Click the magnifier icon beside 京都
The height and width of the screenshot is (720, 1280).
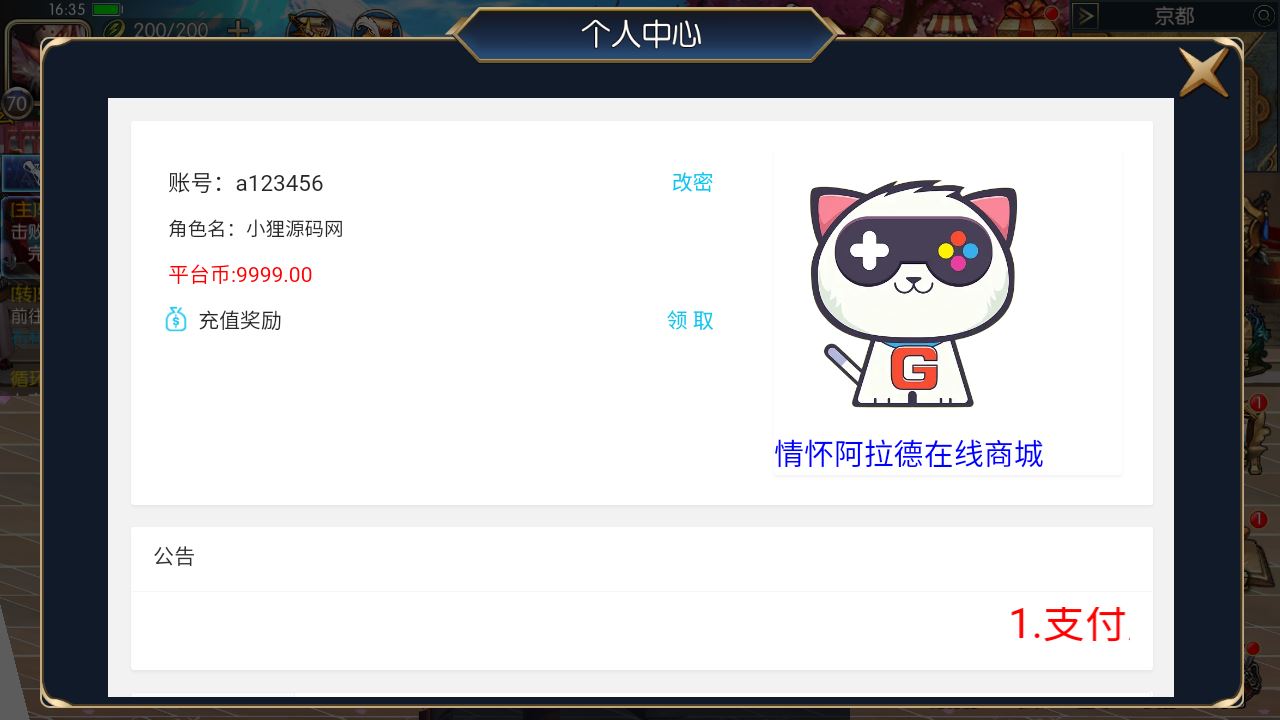(1263, 15)
